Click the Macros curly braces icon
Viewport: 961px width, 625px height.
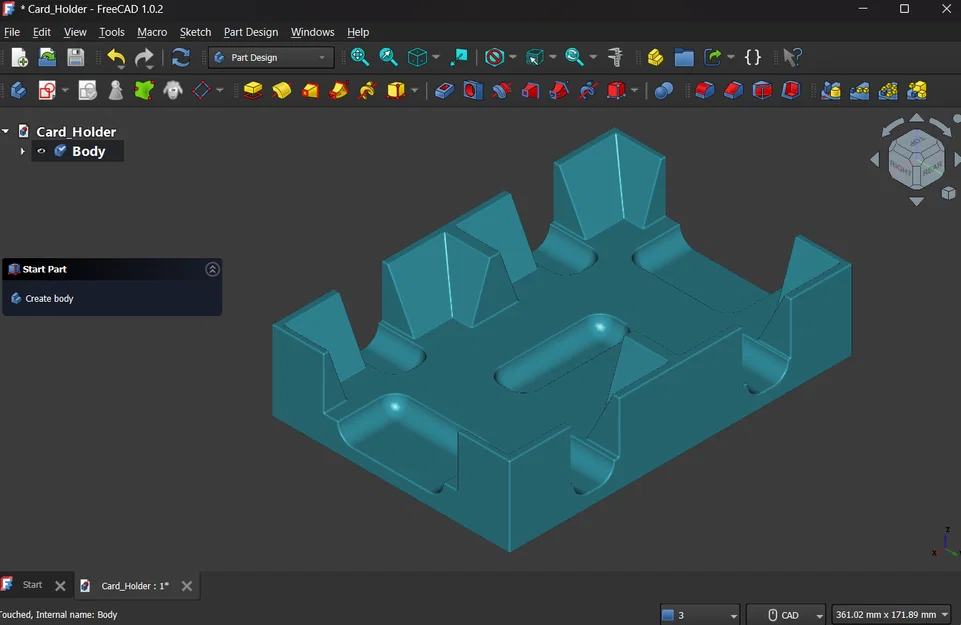[753, 57]
